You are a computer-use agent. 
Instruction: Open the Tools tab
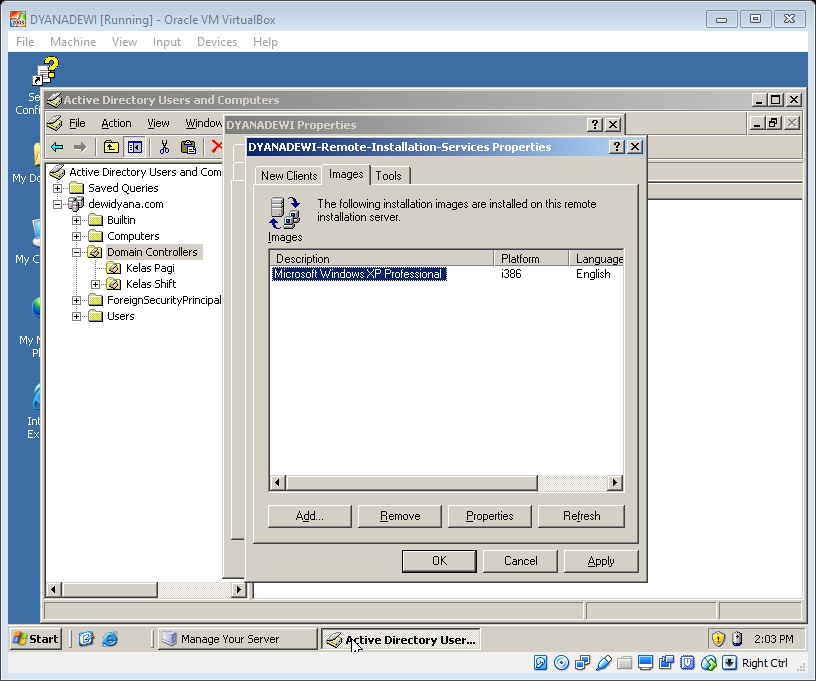[x=389, y=176]
